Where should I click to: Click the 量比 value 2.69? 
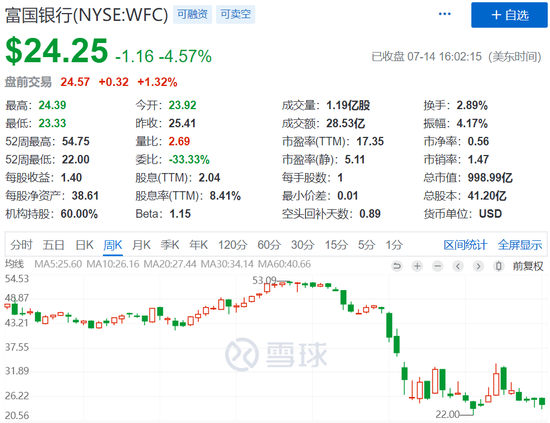tap(179, 141)
